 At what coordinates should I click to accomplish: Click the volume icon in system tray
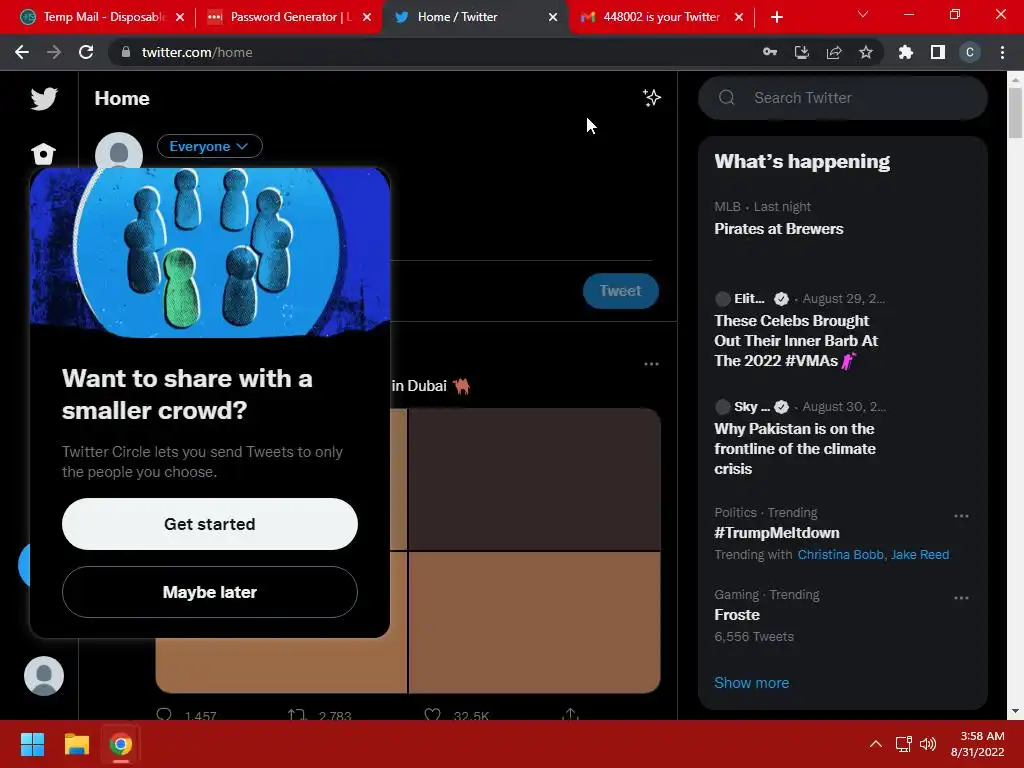click(928, 744)
